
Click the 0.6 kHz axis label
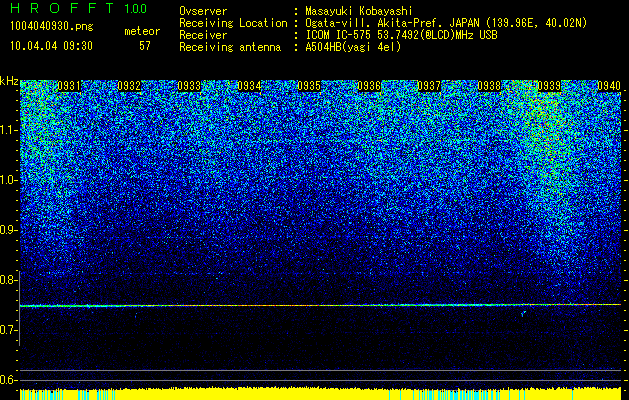point(8,380)
